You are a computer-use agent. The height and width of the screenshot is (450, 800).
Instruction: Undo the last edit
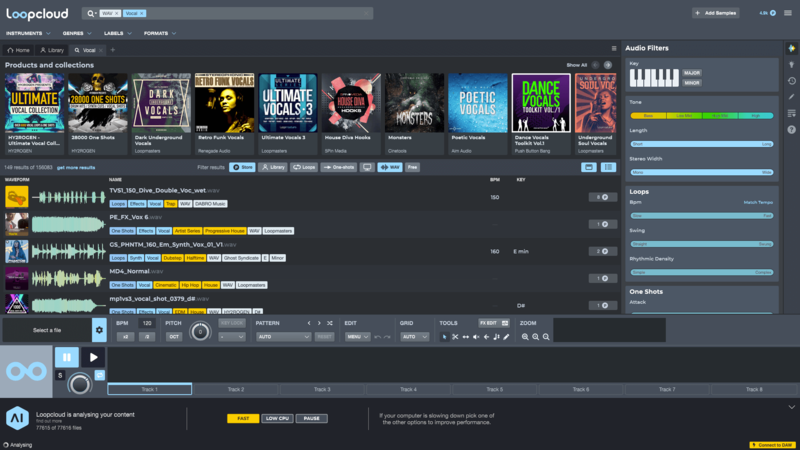point(378,337)
